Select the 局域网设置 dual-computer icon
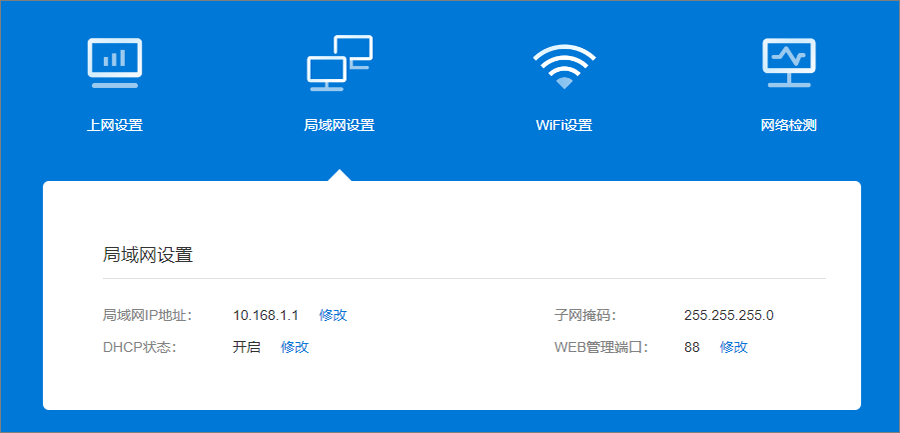The image size is (900, 433). pyautogui.click(x=340, y=63)
